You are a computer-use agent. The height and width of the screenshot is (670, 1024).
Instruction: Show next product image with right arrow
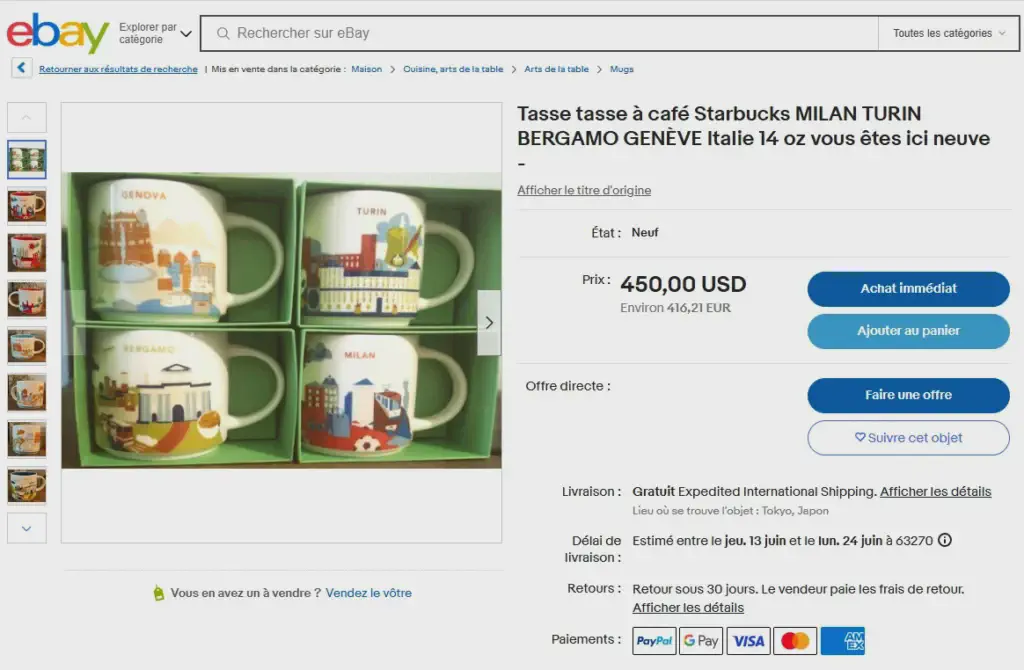[x=489, y=323]
